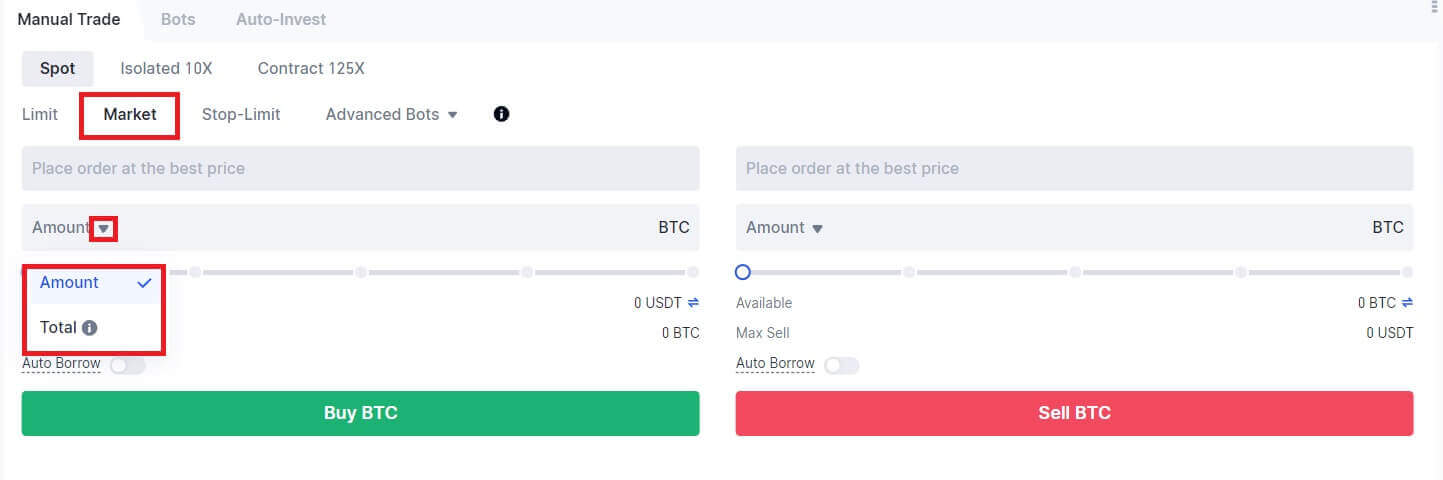Expand the buy-side Amount dropdown arrow
Viewport: 1443px width, 480px height.
[104, 228]
